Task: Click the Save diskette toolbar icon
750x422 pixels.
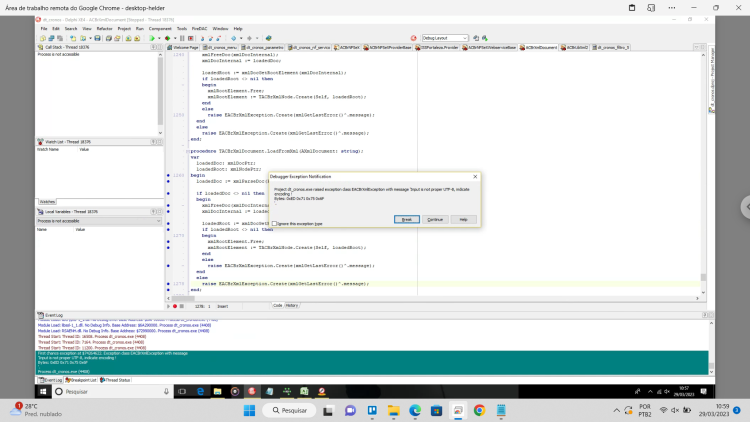Action: pos(97,38)
